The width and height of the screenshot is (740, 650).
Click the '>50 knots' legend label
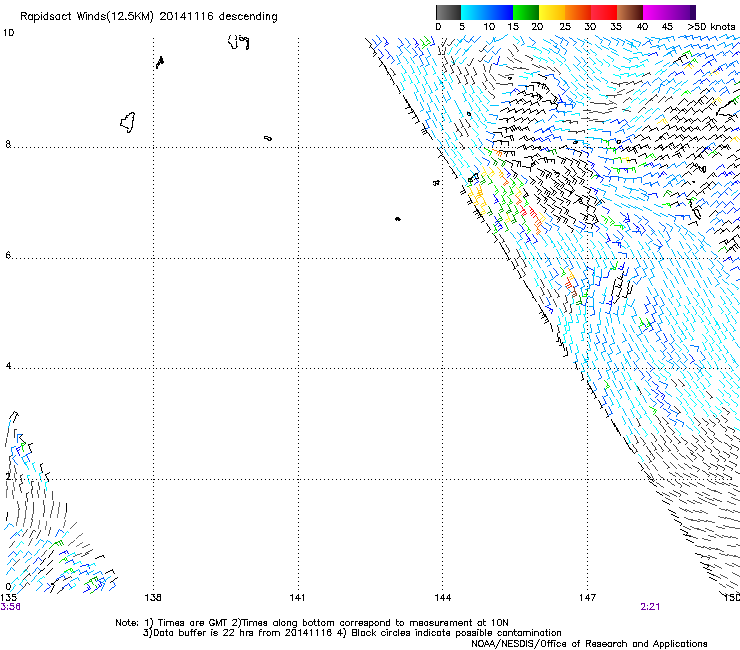click(x=711, y=27)
